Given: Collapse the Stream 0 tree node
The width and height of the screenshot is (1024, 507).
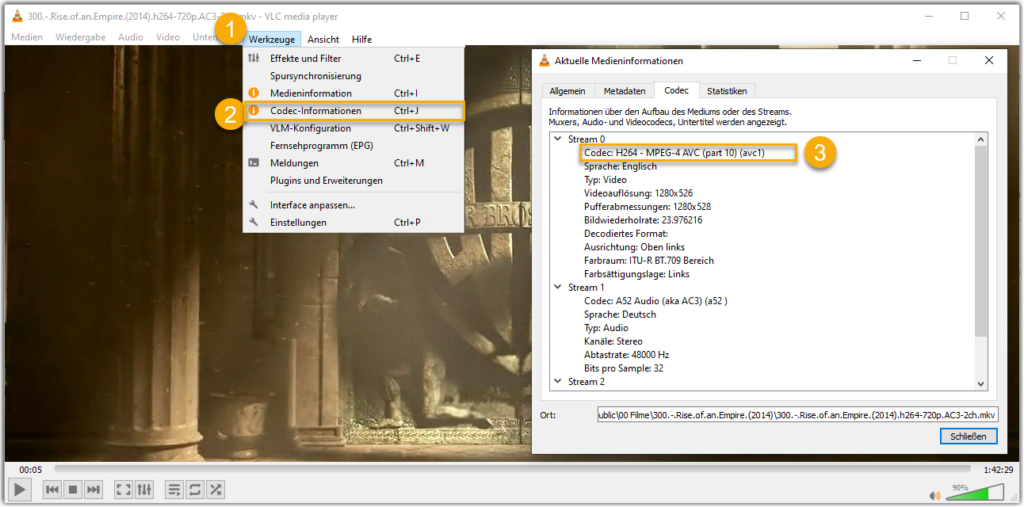Looking at the screenshot, I should coord(557,139).
